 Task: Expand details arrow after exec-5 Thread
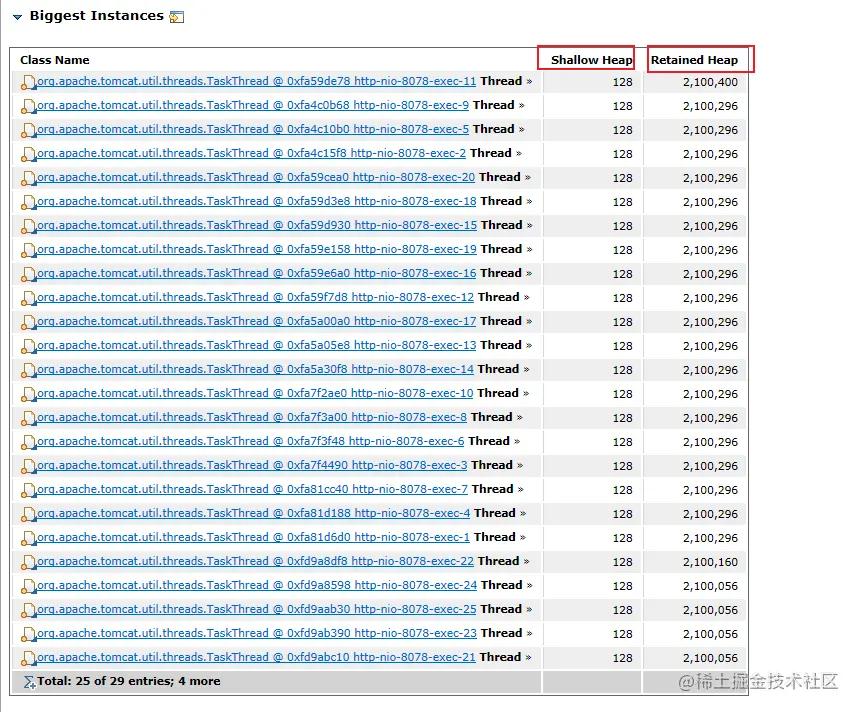(522, 130)
